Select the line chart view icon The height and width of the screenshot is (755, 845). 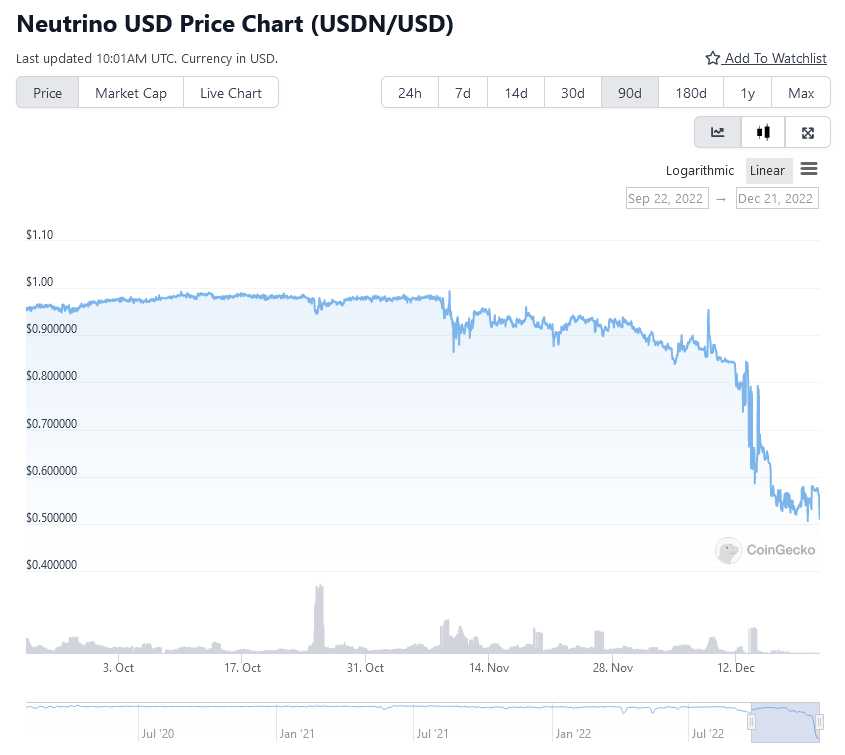[x=718, y=132]
